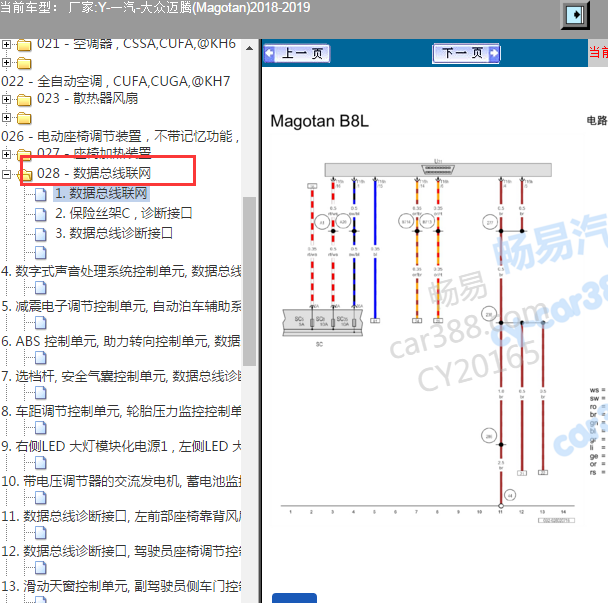Click document icon above 10. 带电压调节器
Image resolution: width=608 pixels, height=603 pixels.
click(x=41, y=462)
